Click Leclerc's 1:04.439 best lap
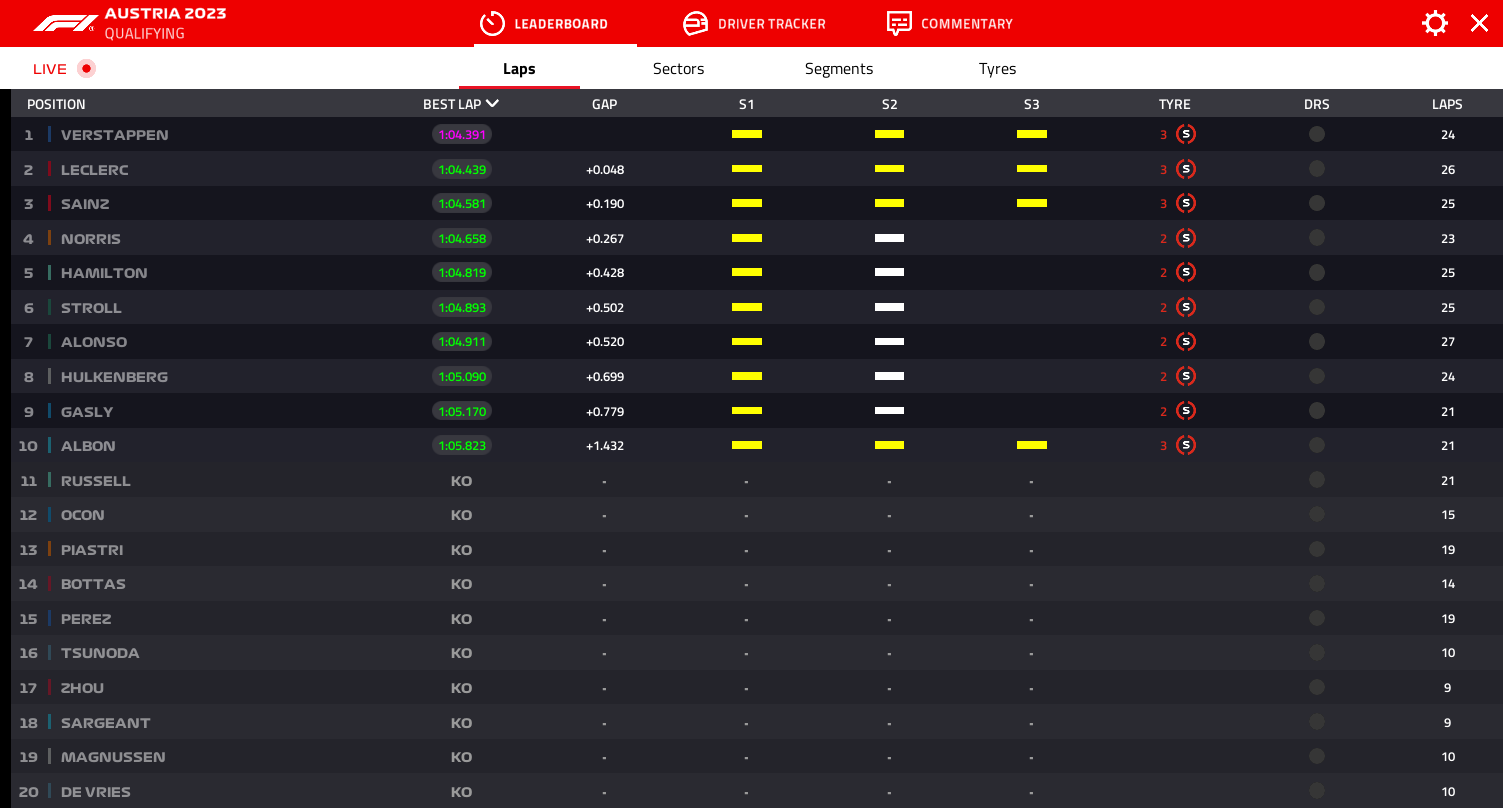The height and width of the screenshot is (808, 1503). 462,169
